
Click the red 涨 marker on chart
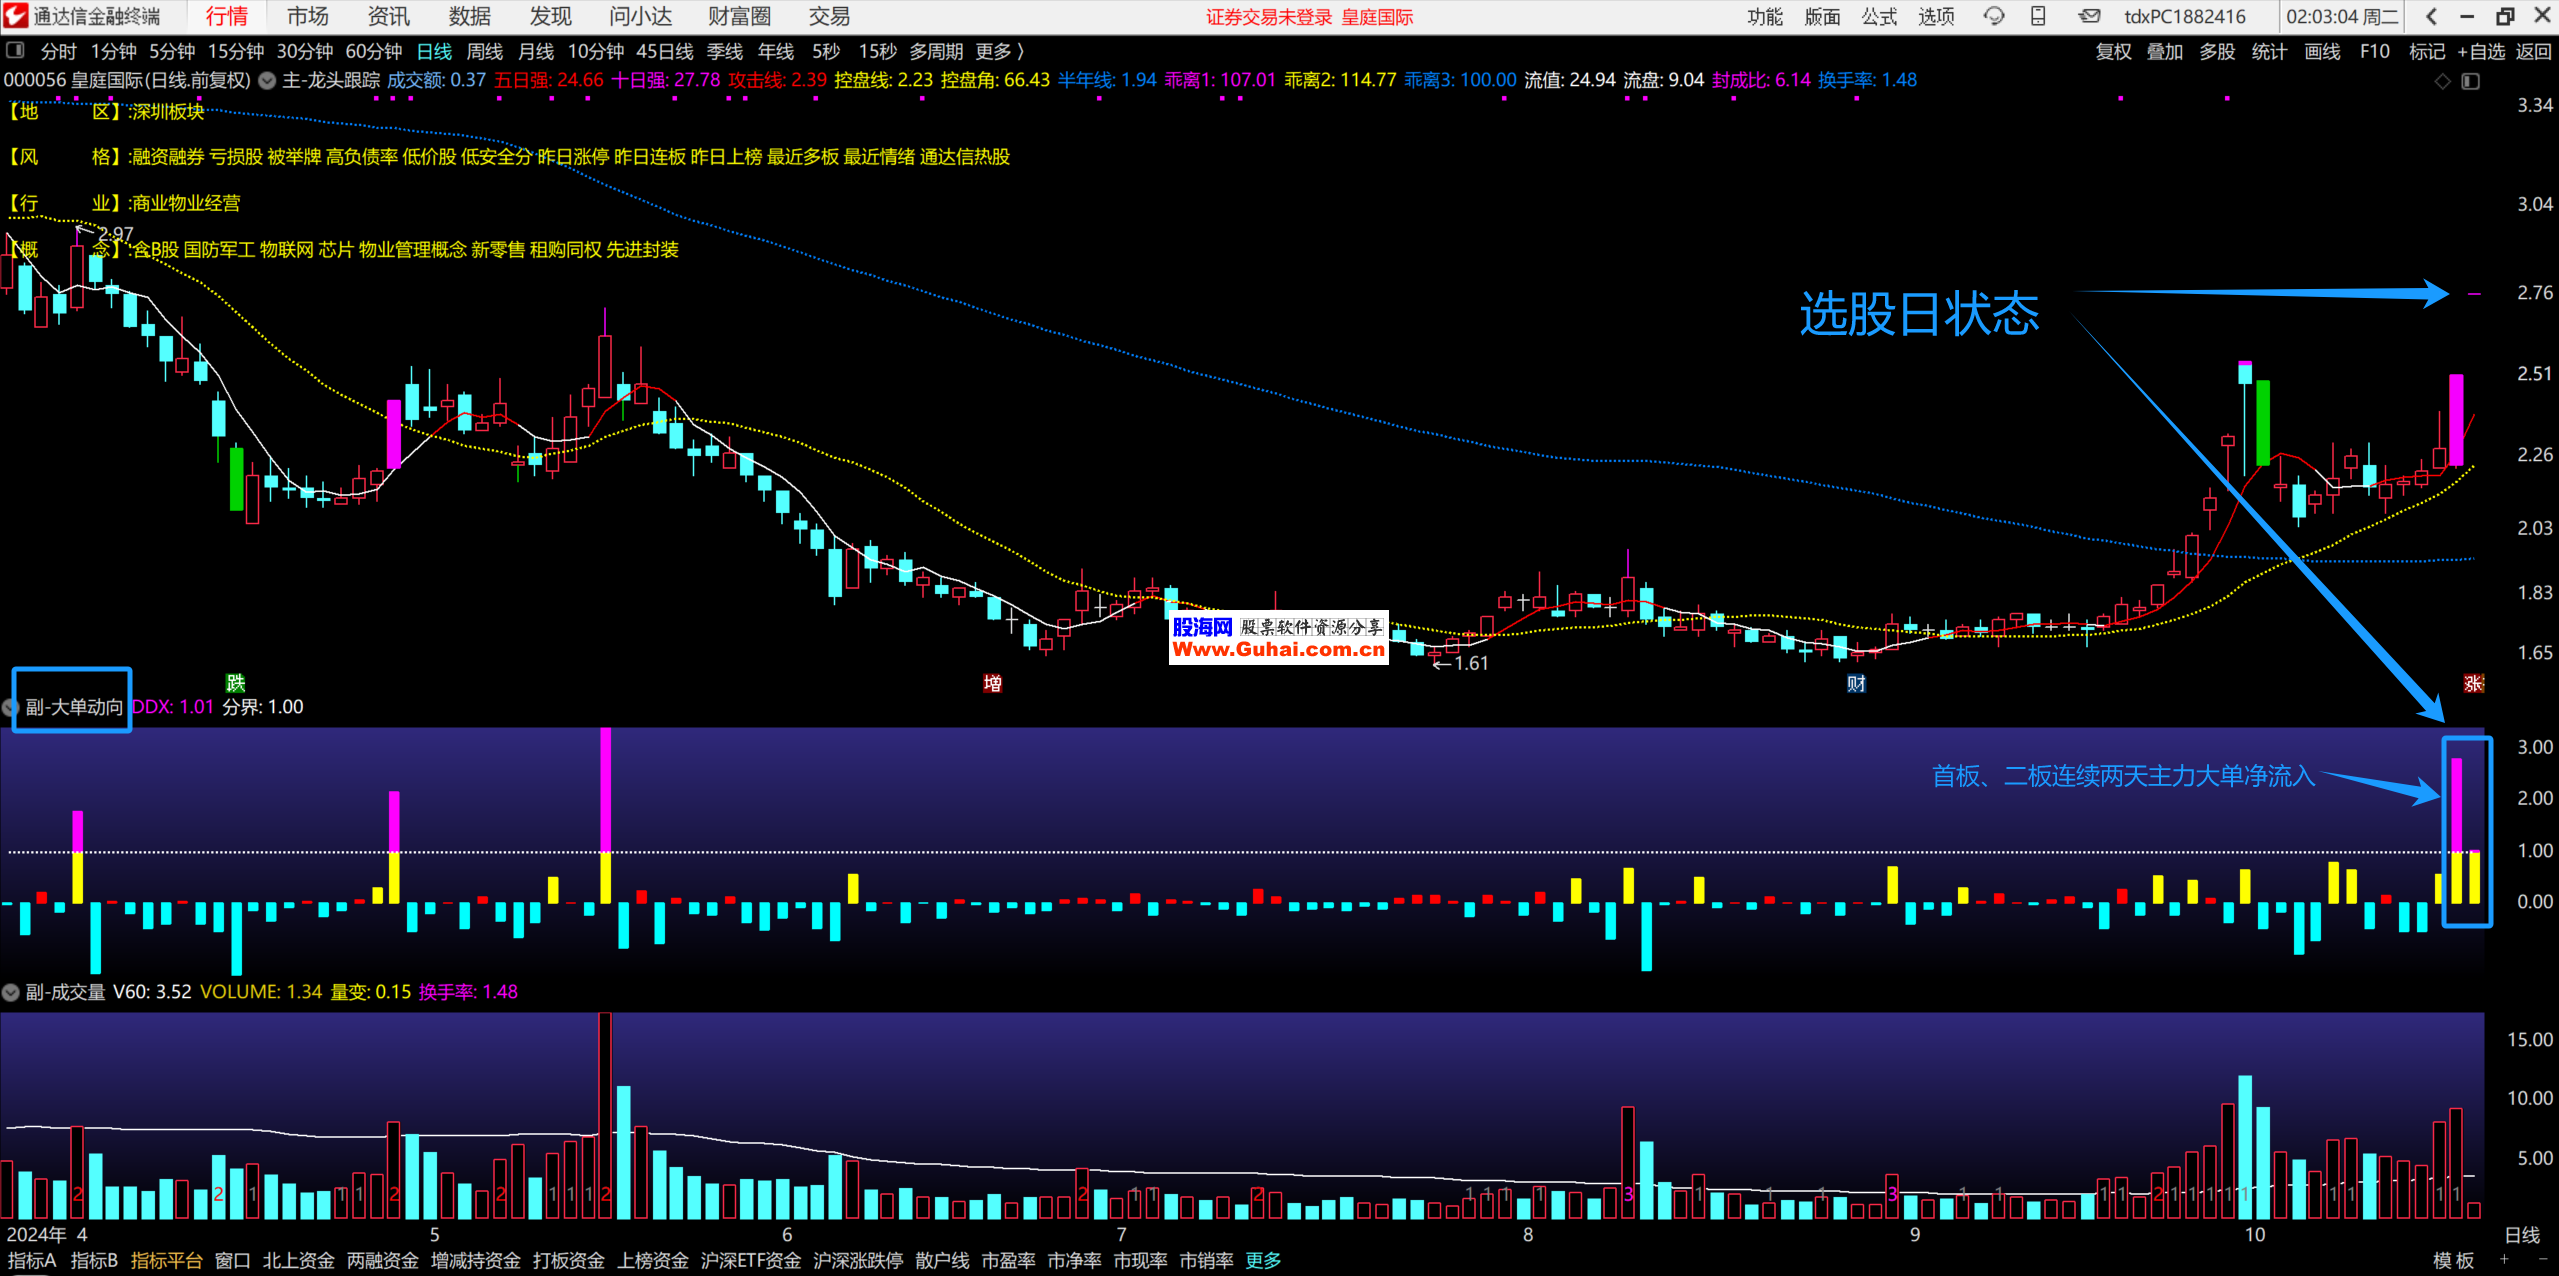(x=2473, y=683)
